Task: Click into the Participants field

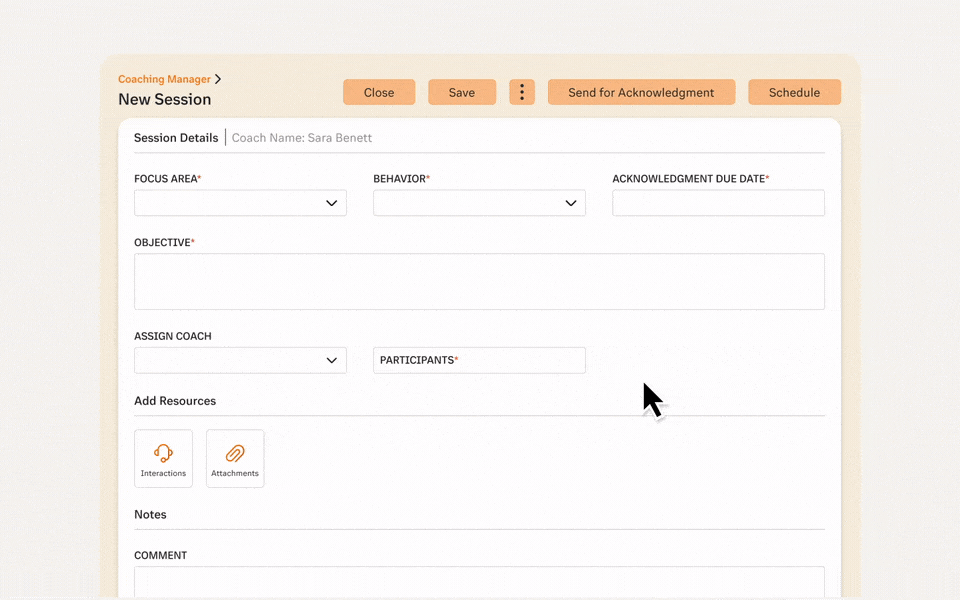Action: tap(479, 360)
